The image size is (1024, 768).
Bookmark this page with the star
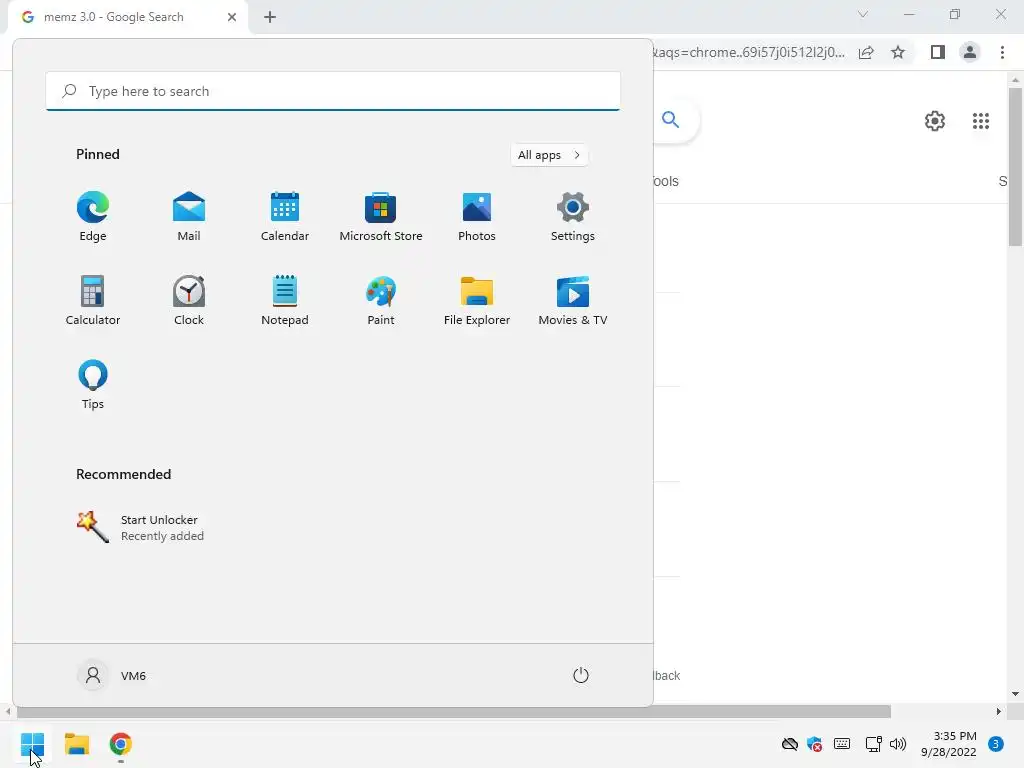pyautogui.click(x=898, y=52)
